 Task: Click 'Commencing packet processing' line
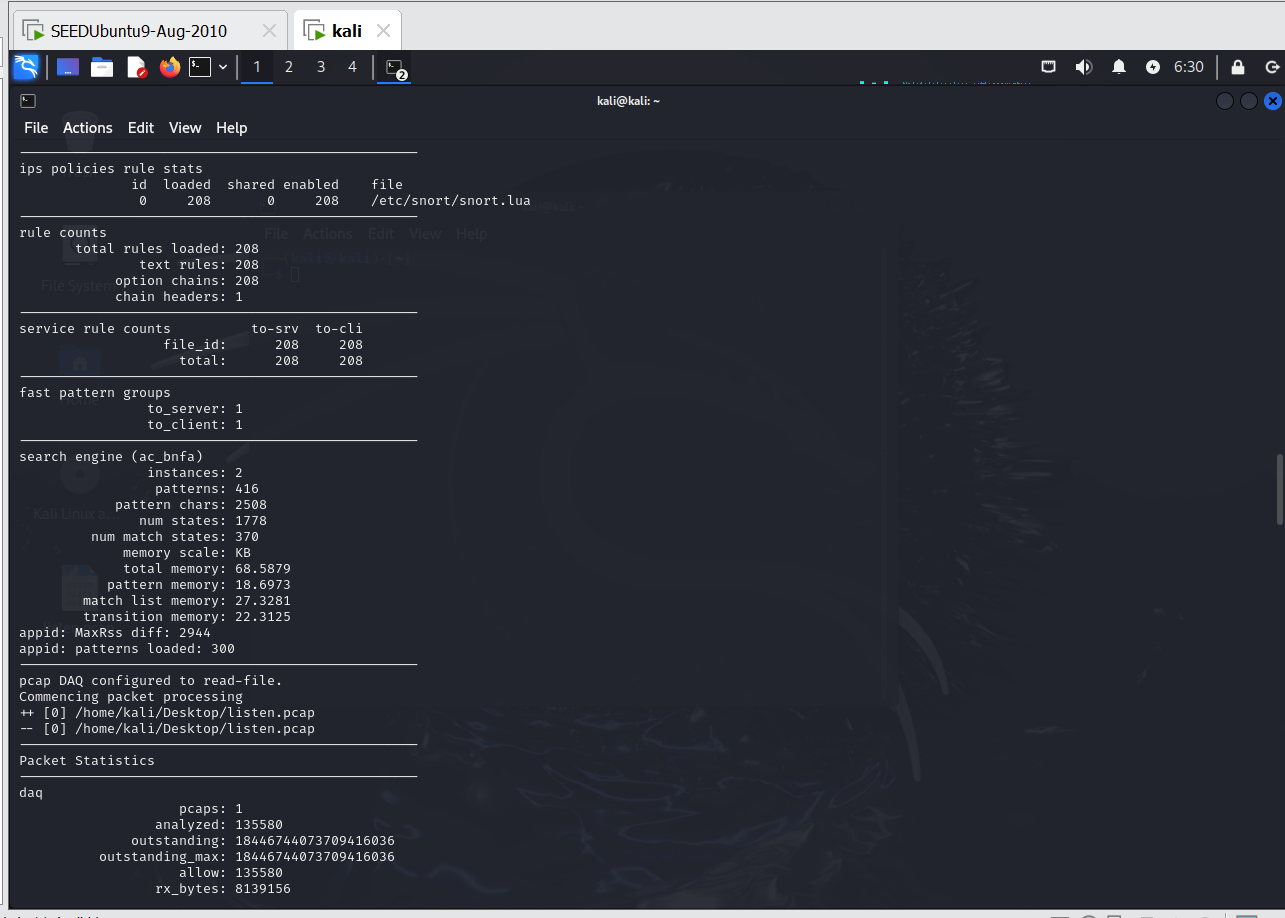click(131, 697)
